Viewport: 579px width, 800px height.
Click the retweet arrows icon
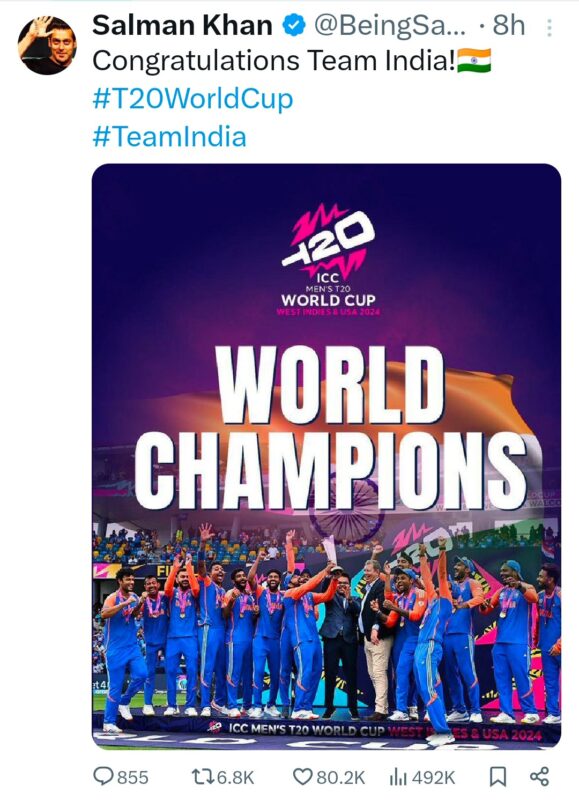(x=203, y=777)
